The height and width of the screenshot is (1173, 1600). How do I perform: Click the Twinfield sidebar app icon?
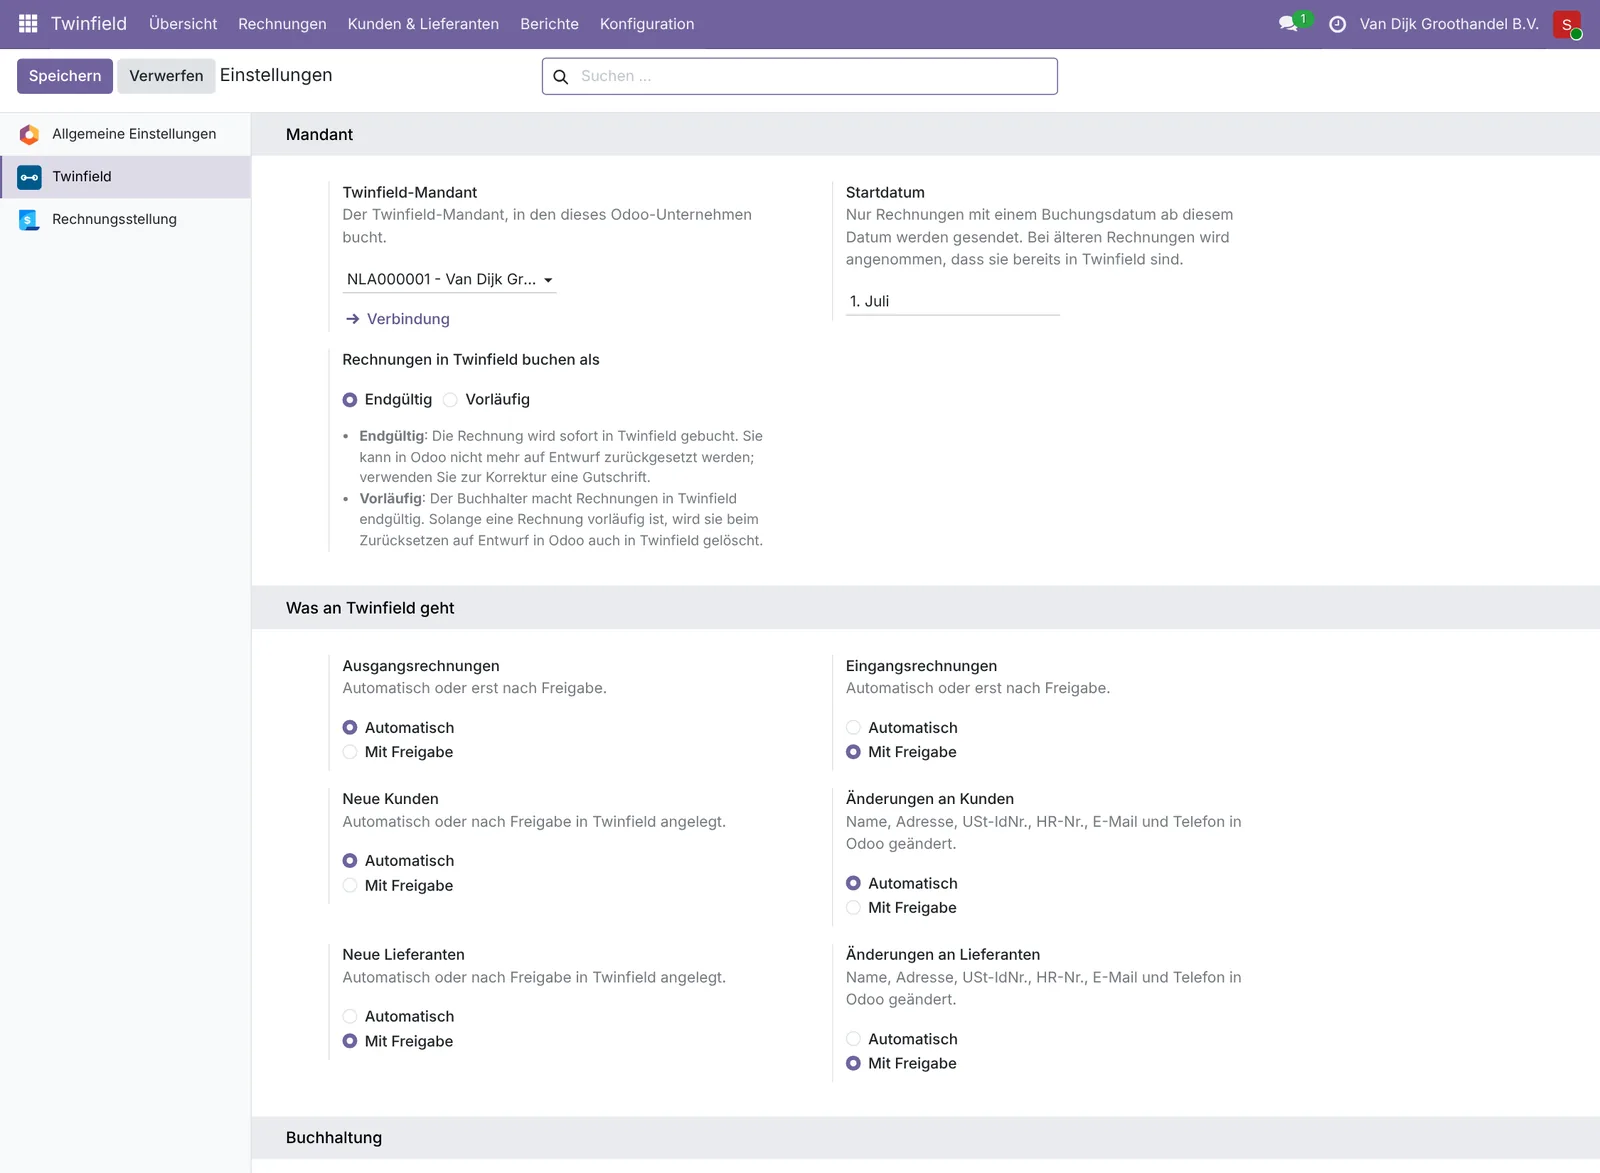pyautogui.click(x=29, y=177)
